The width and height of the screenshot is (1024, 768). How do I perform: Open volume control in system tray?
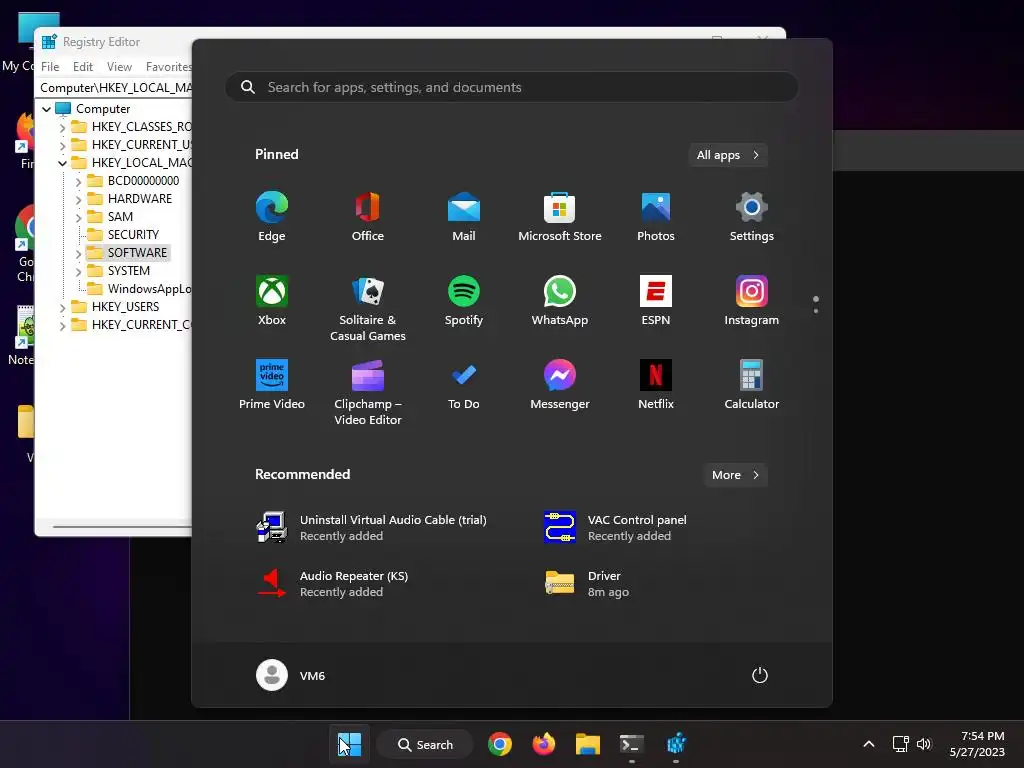(924, 744)
